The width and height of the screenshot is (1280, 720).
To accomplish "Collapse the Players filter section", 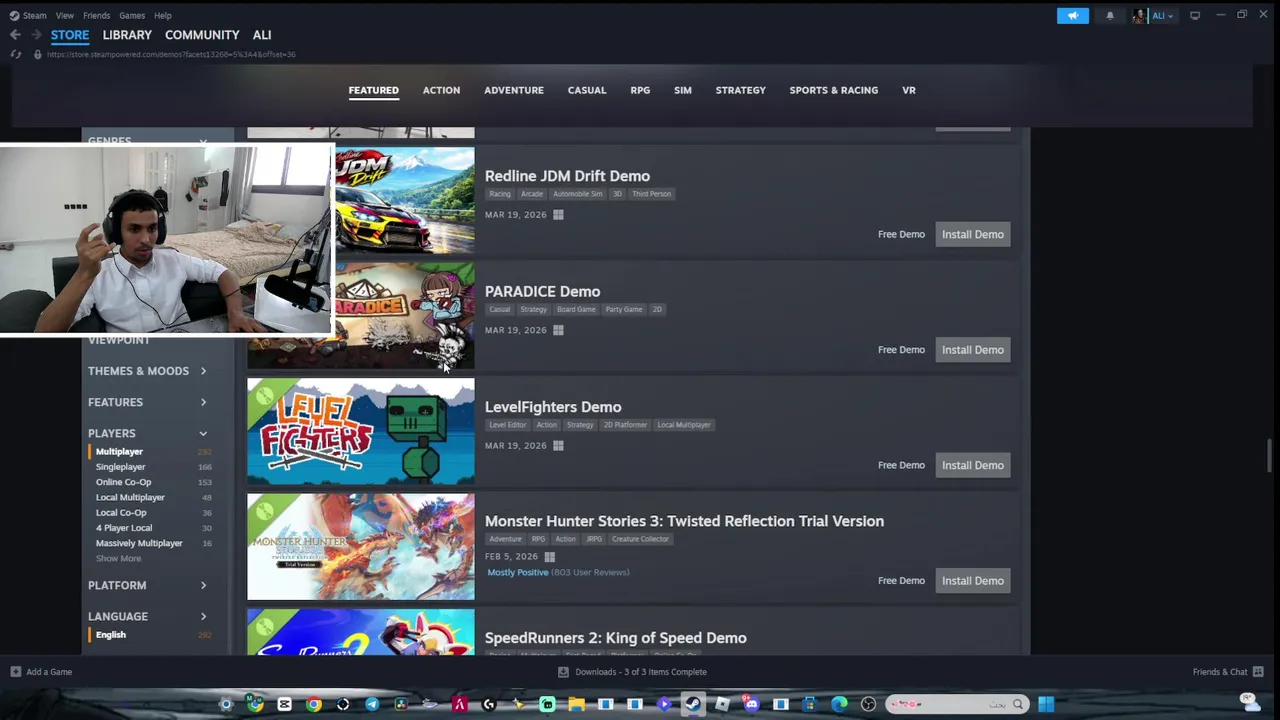I will click(x=148, y=434).
